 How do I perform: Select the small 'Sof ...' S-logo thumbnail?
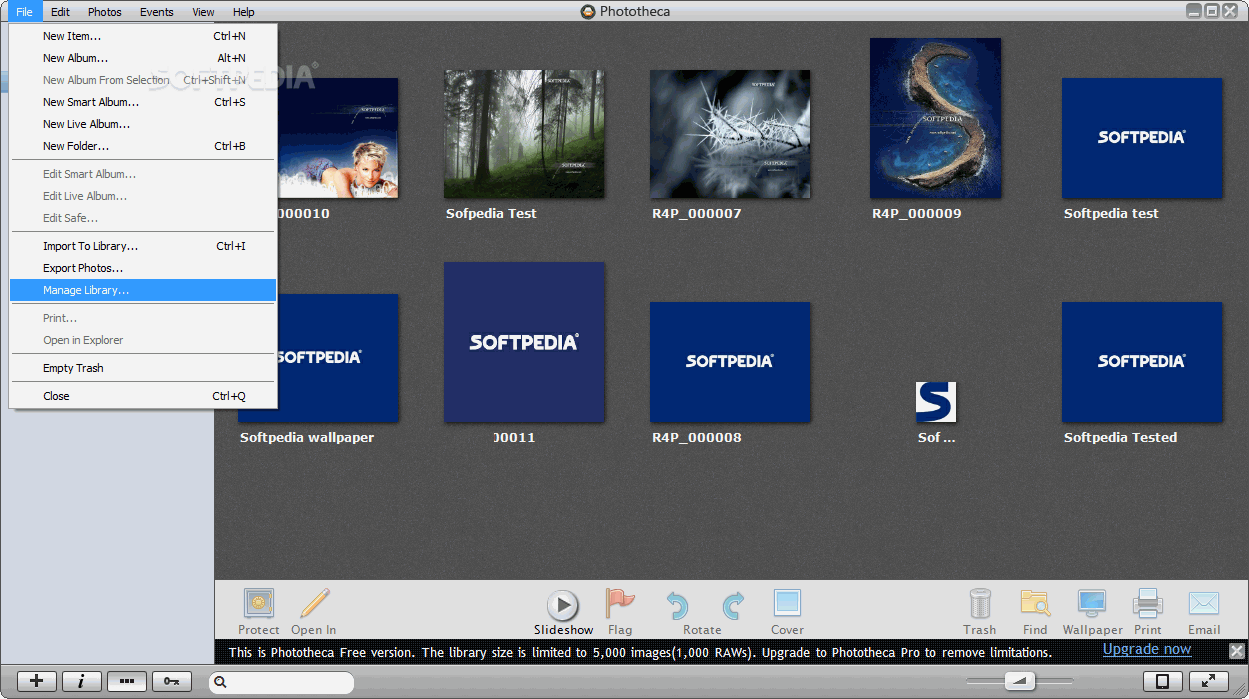[x=936, y=402]
